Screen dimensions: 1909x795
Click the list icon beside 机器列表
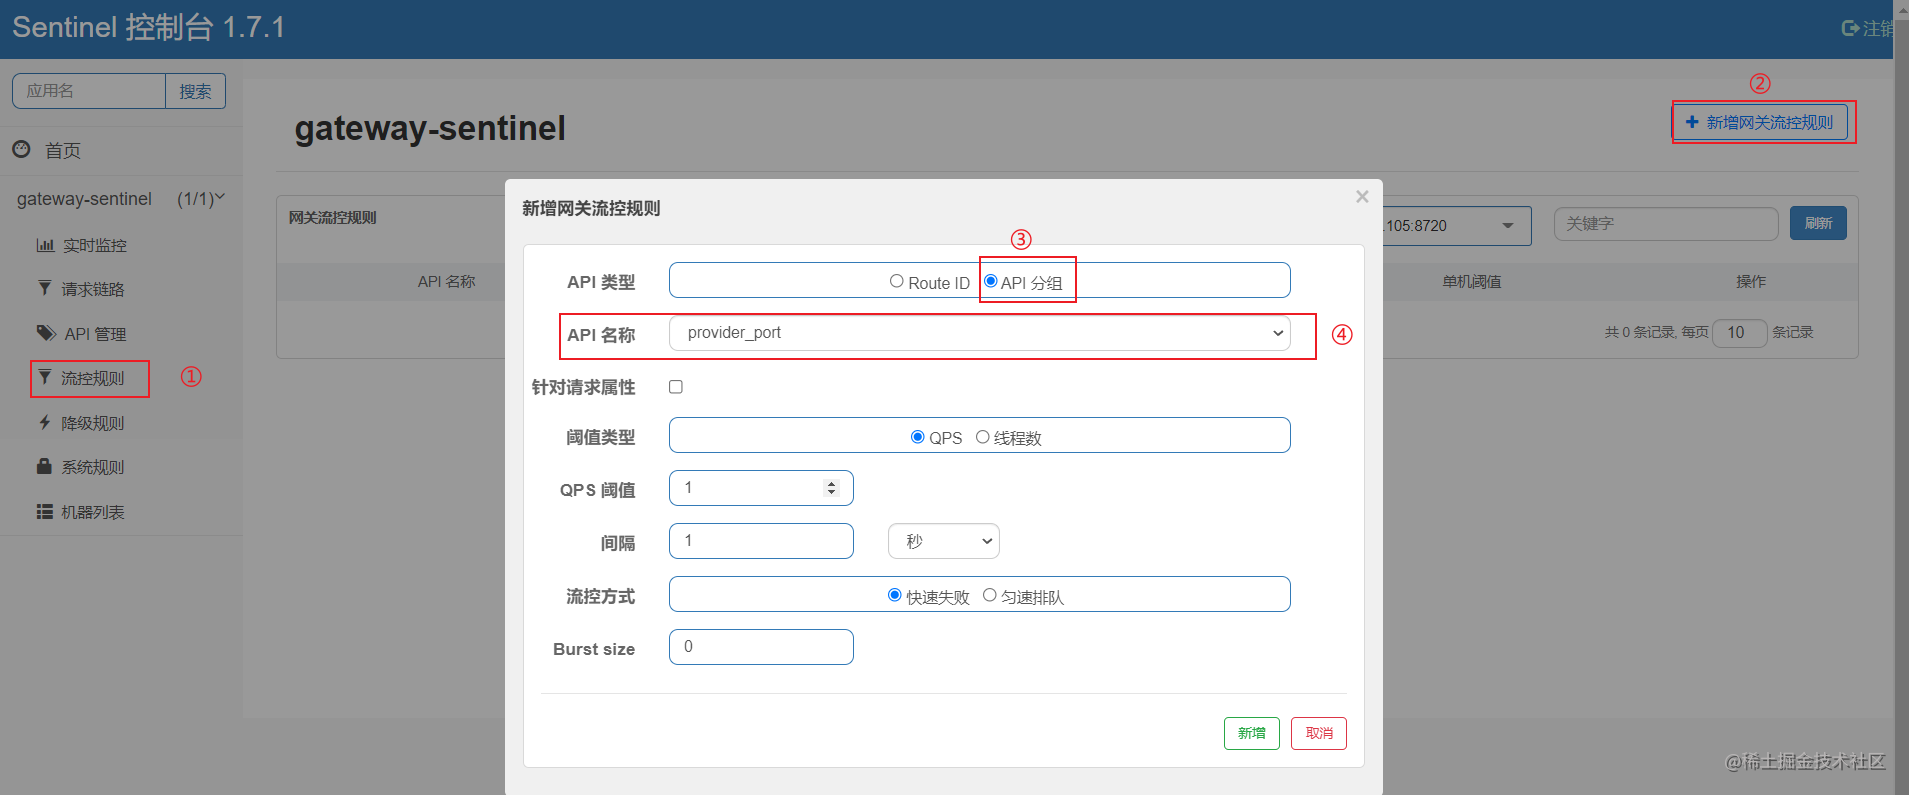coord(45,511)
